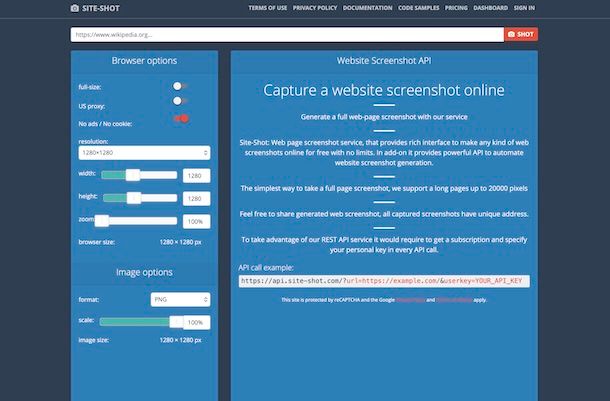Click the Image options heading

tap(144, 272)
